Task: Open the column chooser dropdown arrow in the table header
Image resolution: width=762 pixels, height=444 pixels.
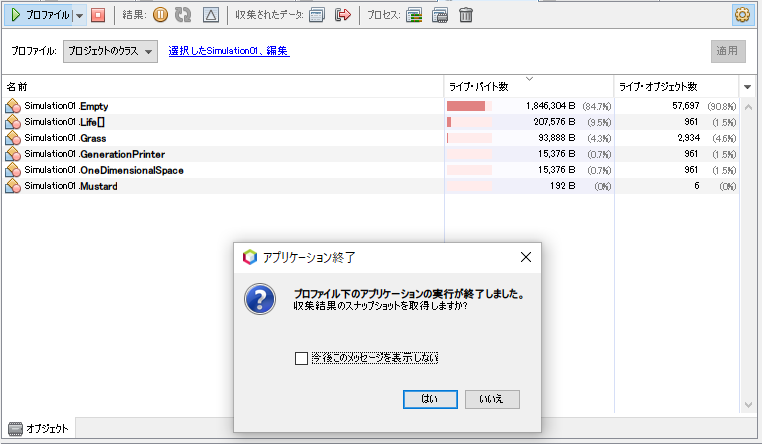Action: (747, 87)
